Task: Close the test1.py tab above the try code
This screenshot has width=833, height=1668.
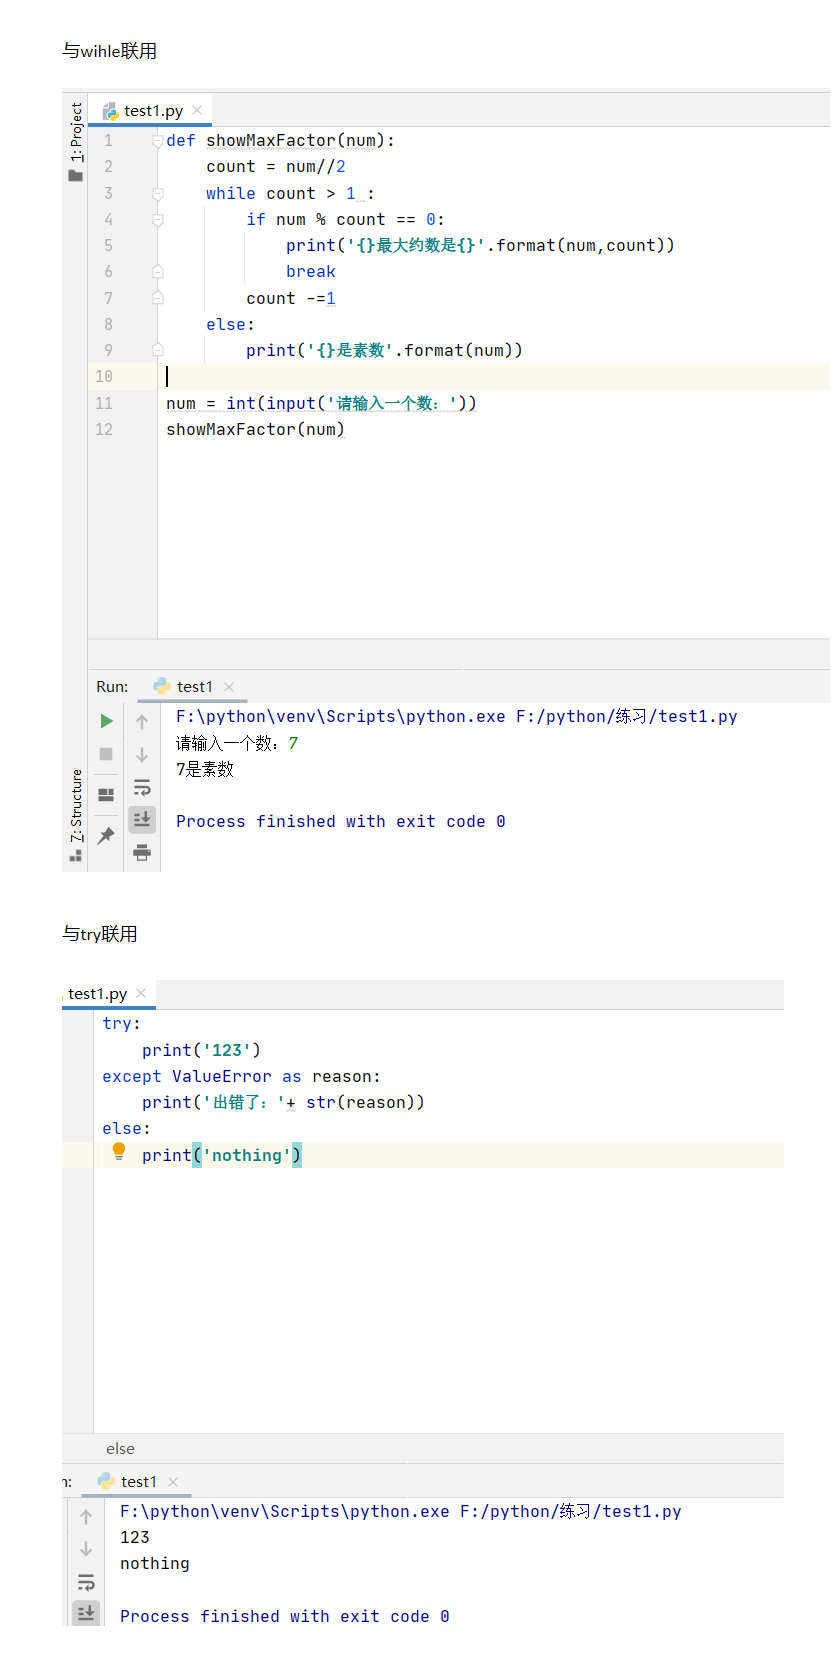Action: pyautogui.click(x=141, y=993)
